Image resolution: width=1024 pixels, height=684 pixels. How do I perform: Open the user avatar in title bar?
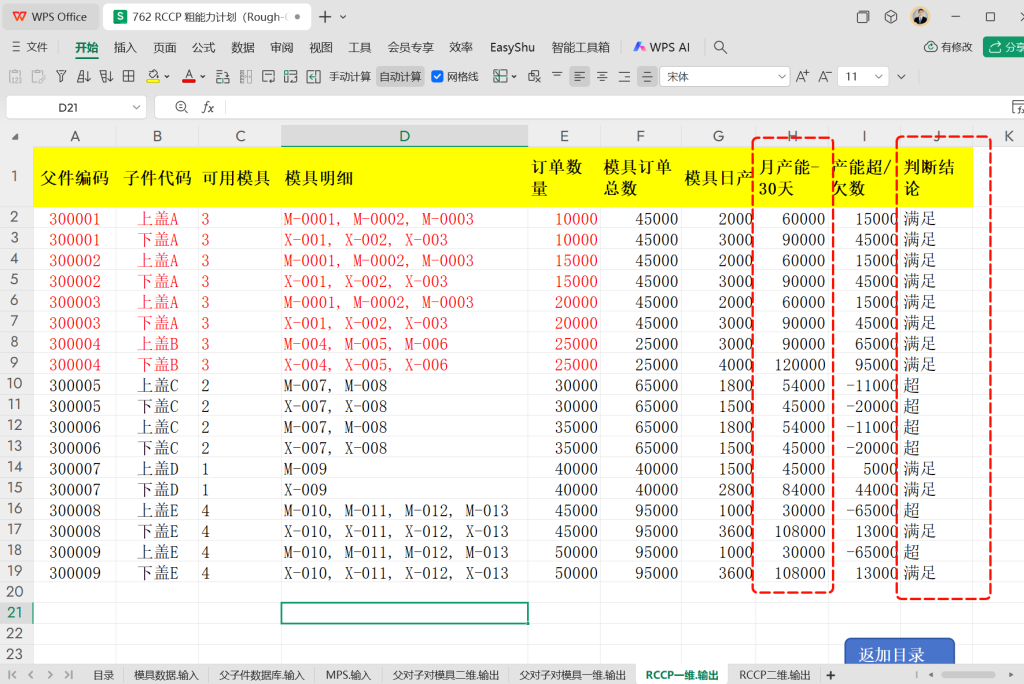(920, 16)
